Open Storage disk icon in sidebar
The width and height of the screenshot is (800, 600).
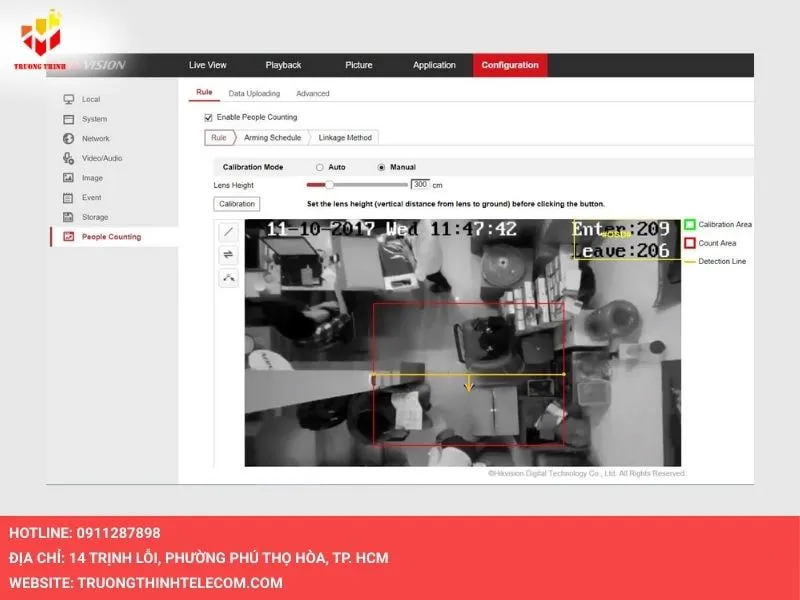[x=68, y=217]
